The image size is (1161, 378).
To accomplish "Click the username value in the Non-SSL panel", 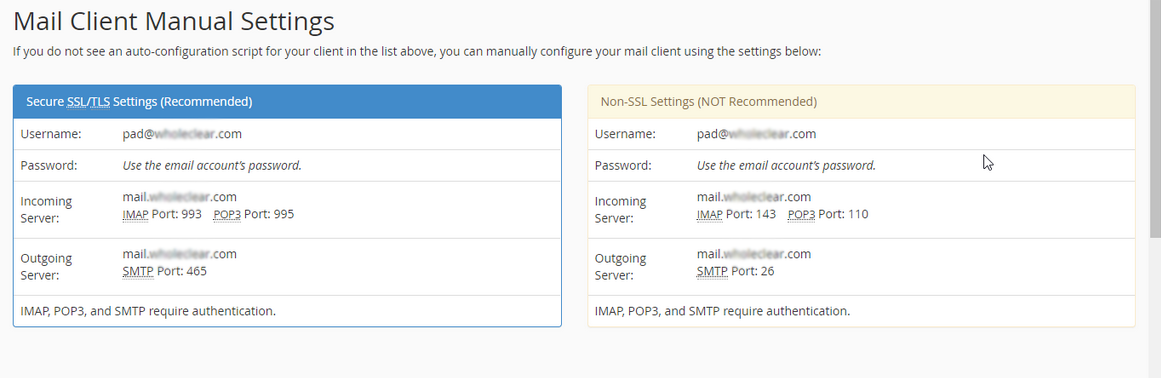I will click(757, 135).
